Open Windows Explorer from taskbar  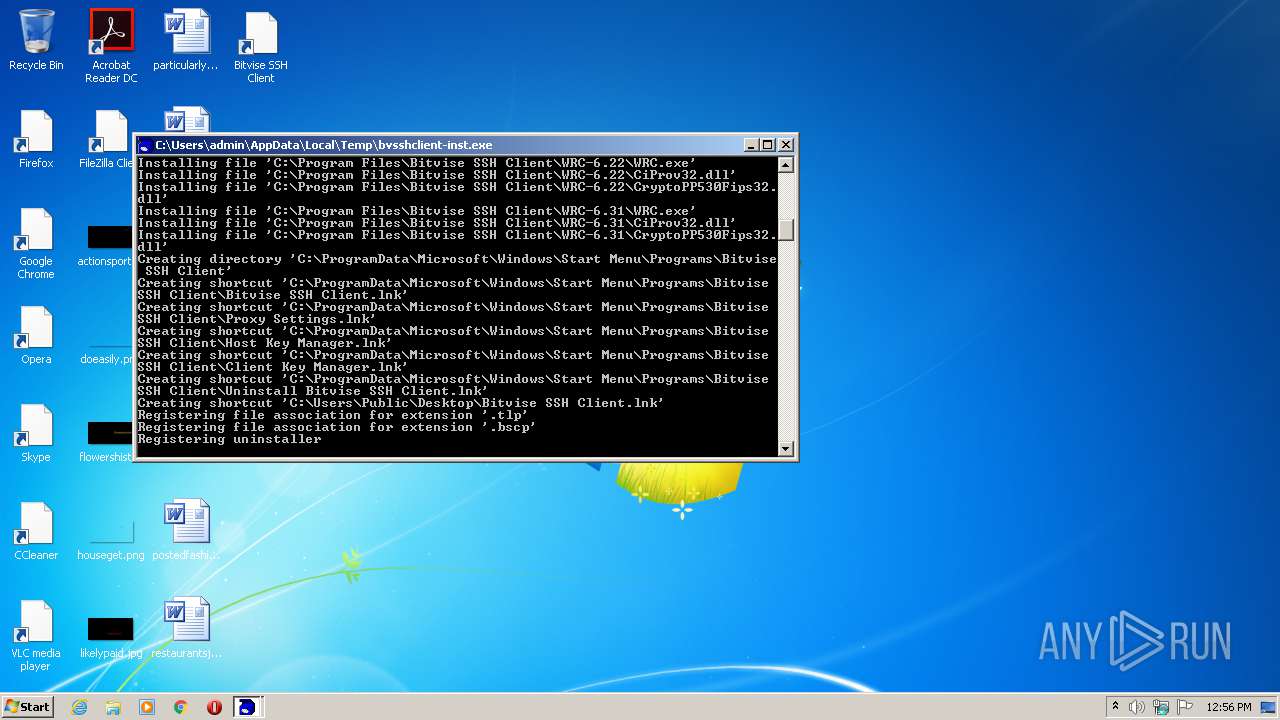click(113, 707)
